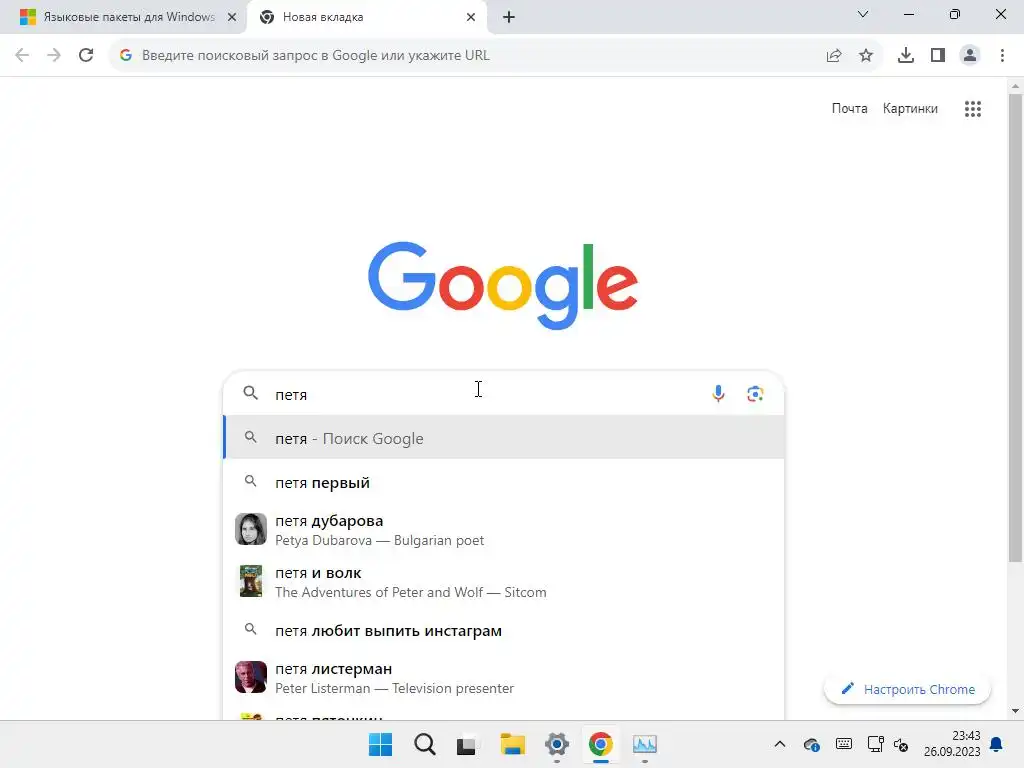1024x768 pixels.
Task: Reload the current page
Action: [86, 56]
